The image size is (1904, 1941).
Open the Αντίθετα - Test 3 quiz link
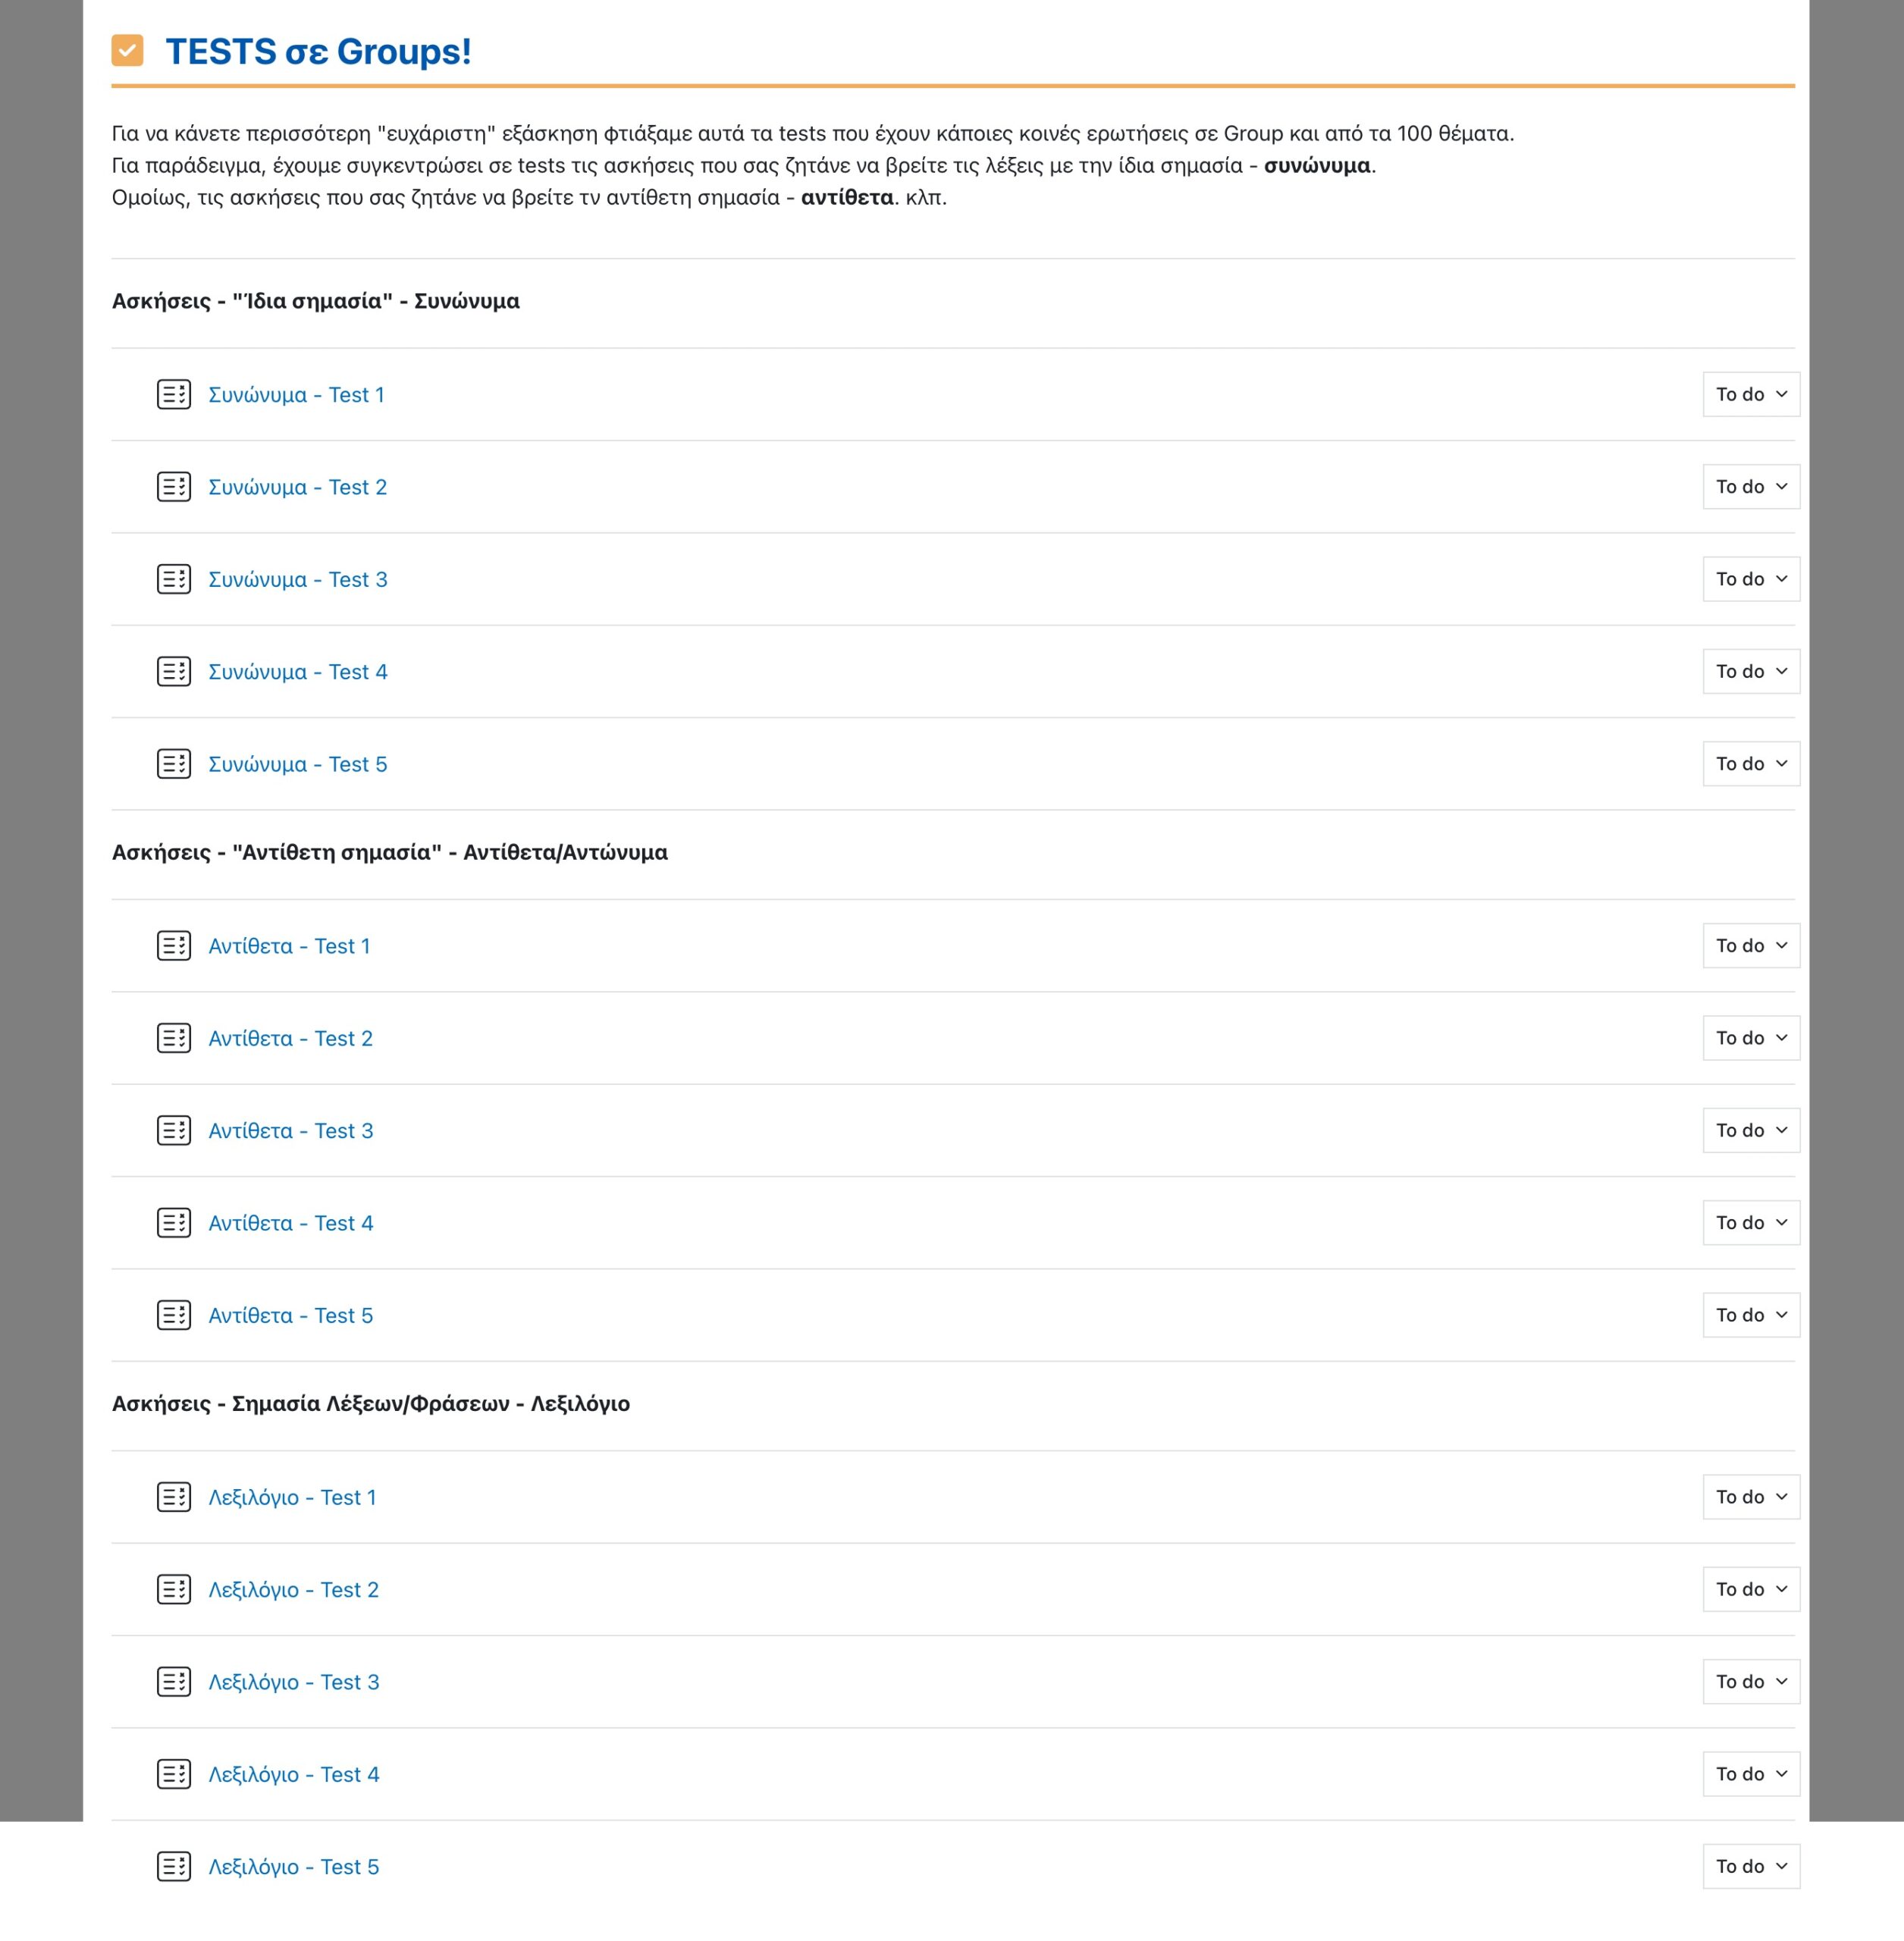(x=290, y=1131)
